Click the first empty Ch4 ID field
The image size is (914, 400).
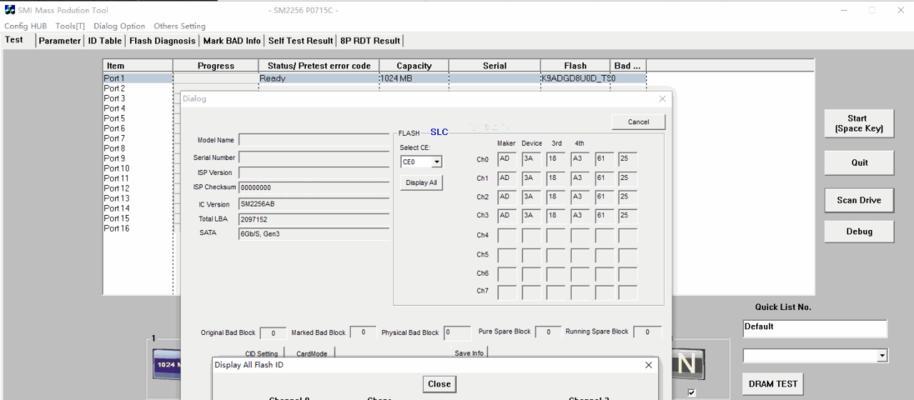point(507,236)
